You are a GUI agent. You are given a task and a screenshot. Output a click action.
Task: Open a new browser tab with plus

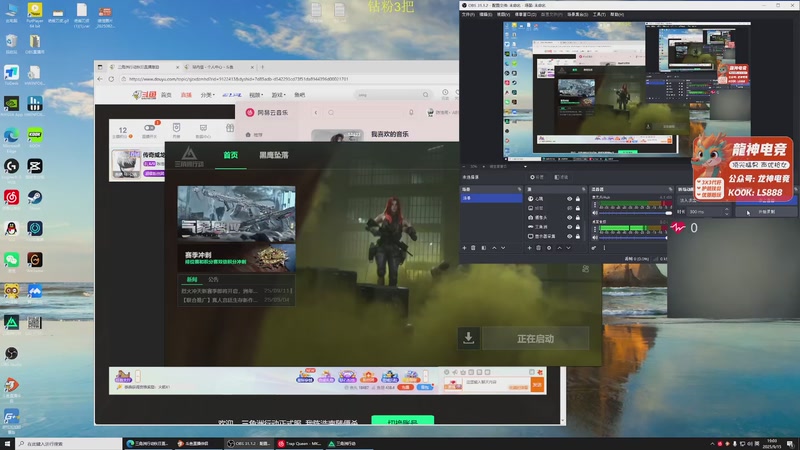[263, 67]
